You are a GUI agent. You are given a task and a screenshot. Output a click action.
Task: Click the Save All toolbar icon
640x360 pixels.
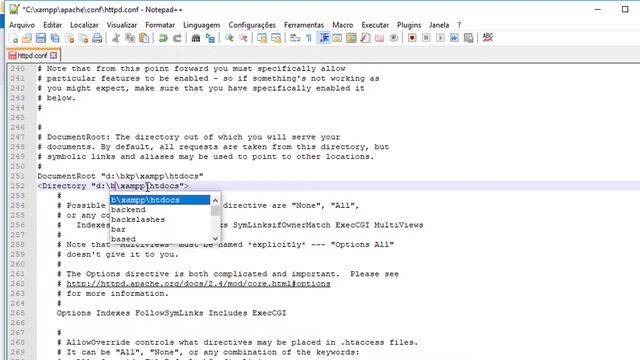55,38
